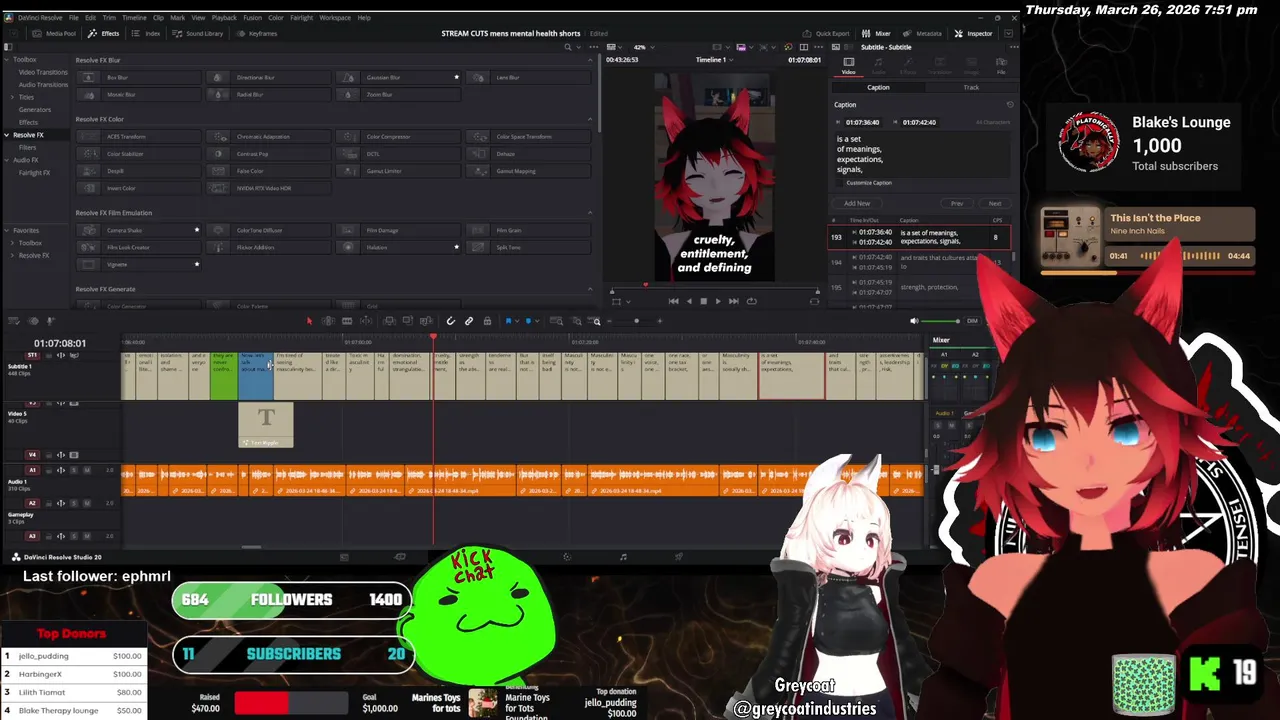The height and width of the screenshot is (720, 1280).
Task: Select the Contrast Pop effect
Action: (268, 154)
